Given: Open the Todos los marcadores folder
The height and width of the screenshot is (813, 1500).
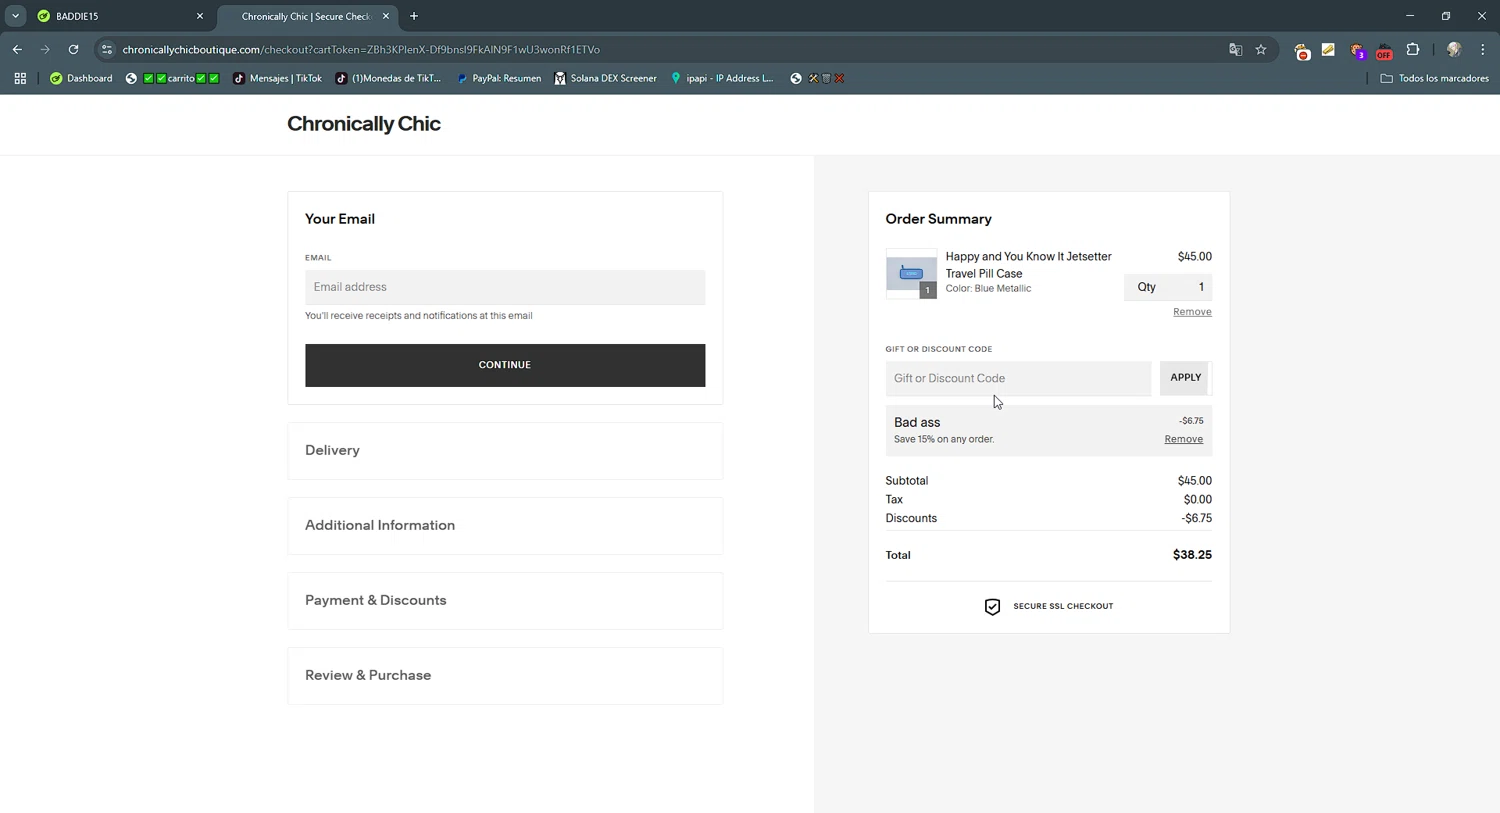Looking at the screenshot, I should pyautogui.click(x=1434, y=78).
